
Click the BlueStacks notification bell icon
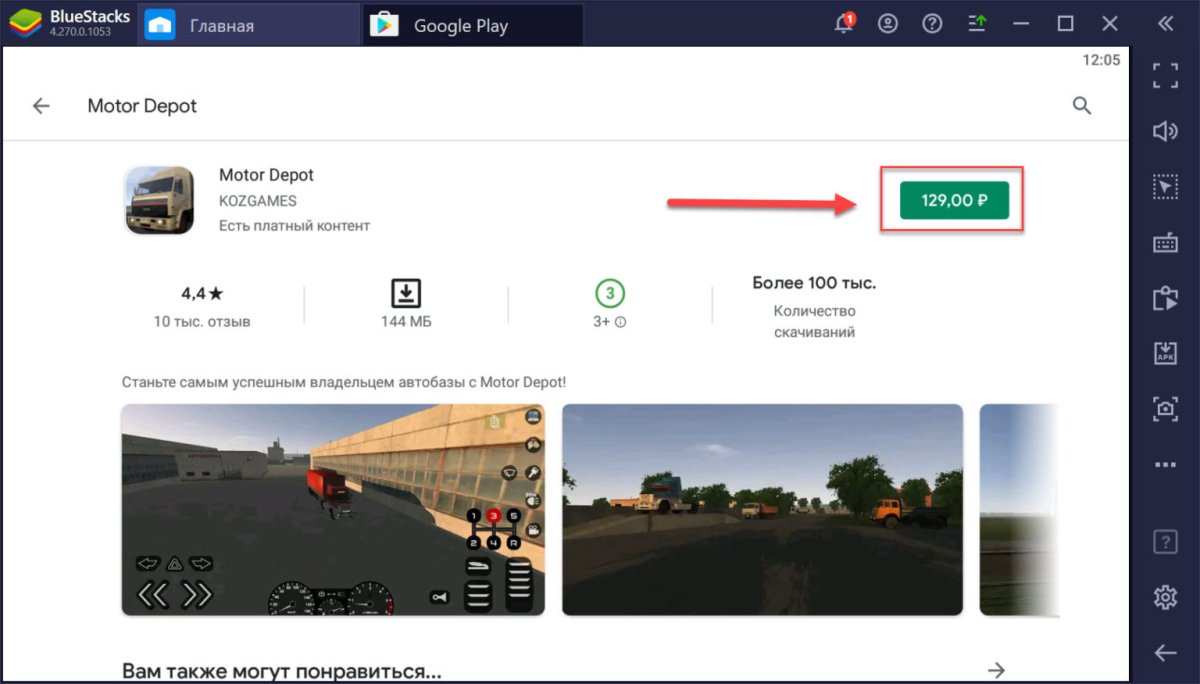pos(845,24)
